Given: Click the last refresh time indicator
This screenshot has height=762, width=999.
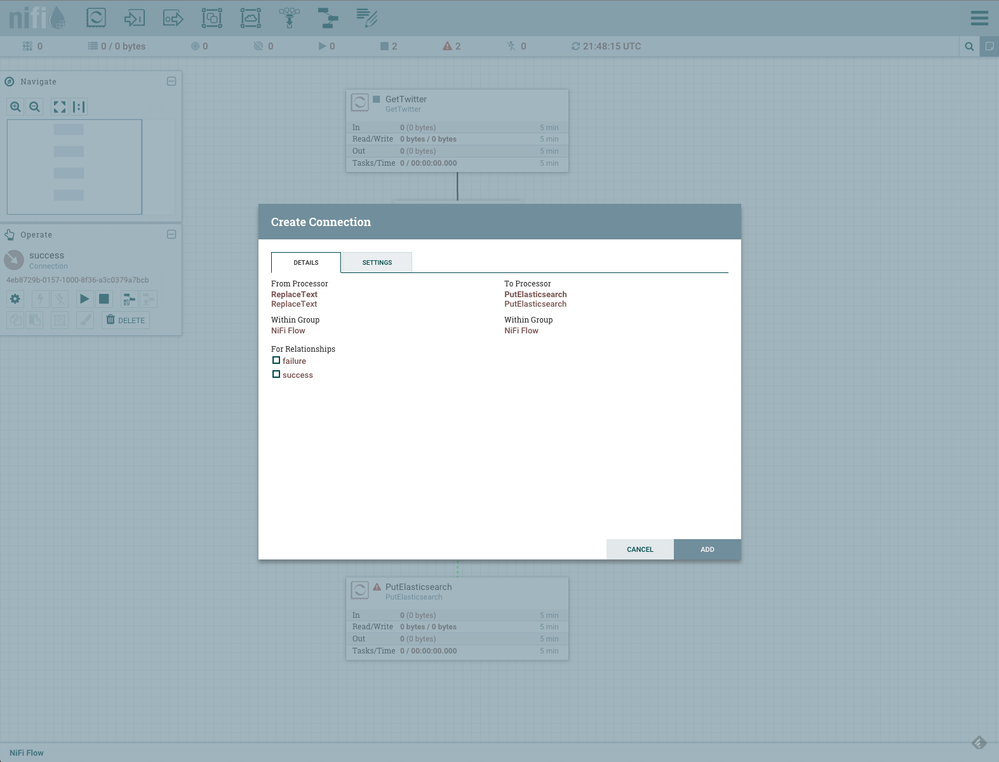Looking at the screenshot, I should (x=606, y=46).
